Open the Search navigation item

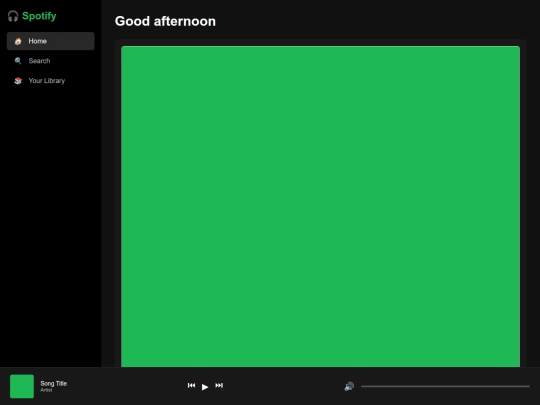tap(51, 61)
